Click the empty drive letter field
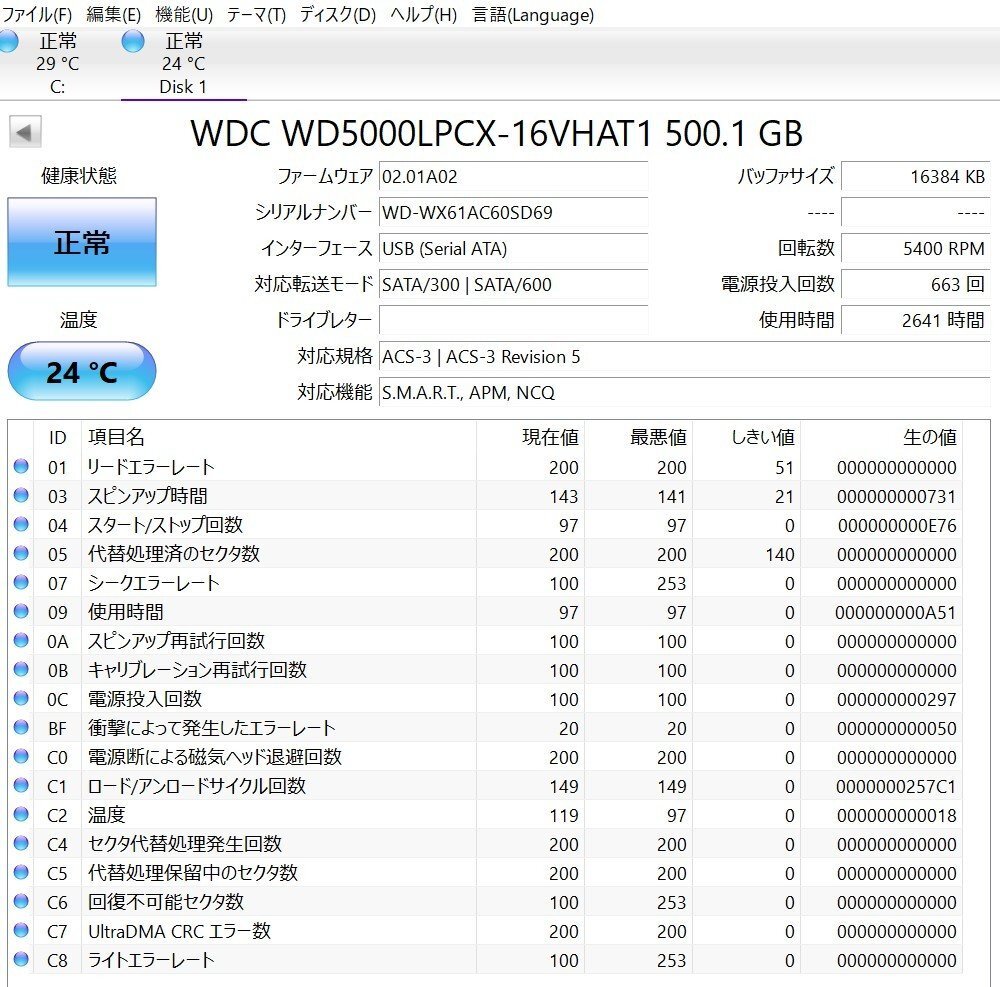This screenshot has width=1000, height=987. 513,320
